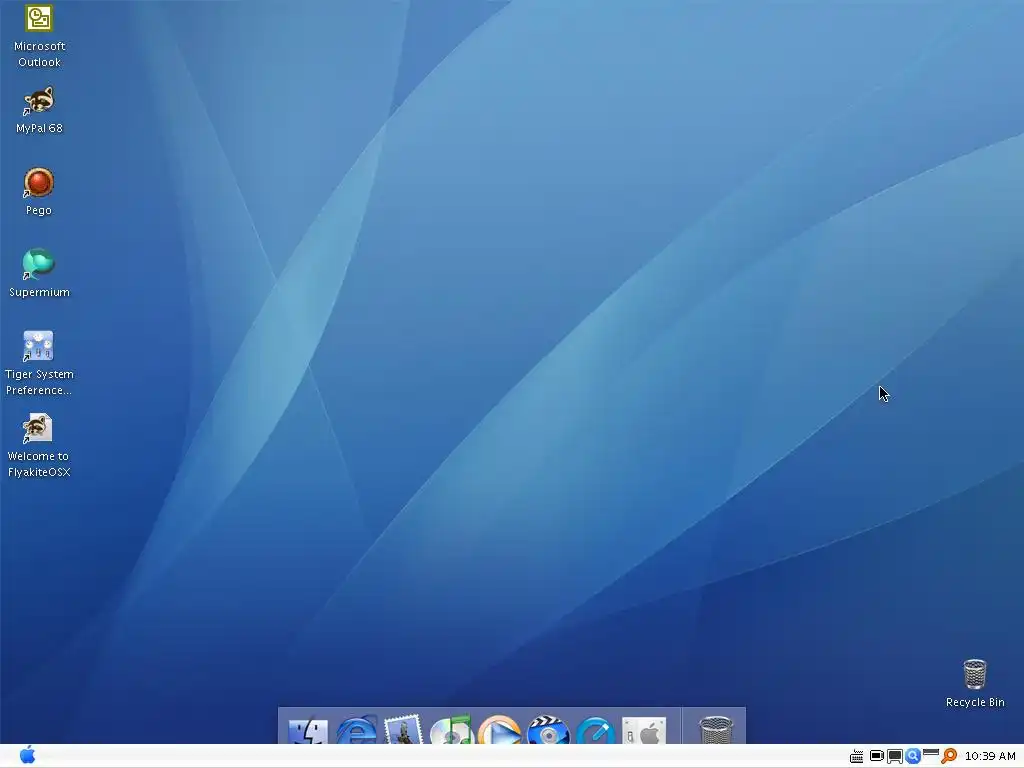Open System Preferences from the dock
Image resolution: width=1024 pixels, height=768 pixels.
pos(643,730)
